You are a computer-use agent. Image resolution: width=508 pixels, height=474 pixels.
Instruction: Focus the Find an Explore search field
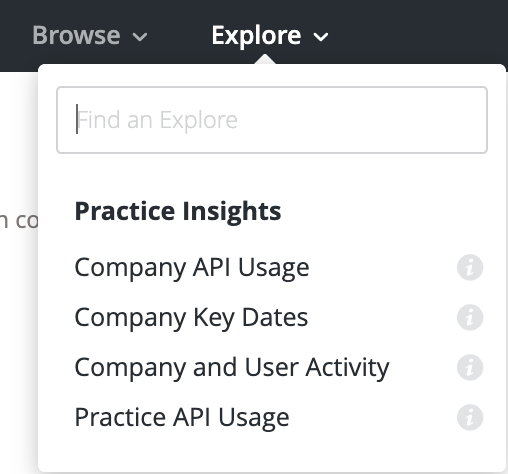coord(272,120)
